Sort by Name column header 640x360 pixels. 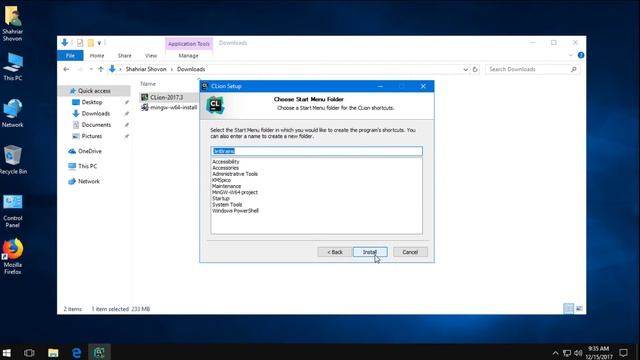(148, 84)
